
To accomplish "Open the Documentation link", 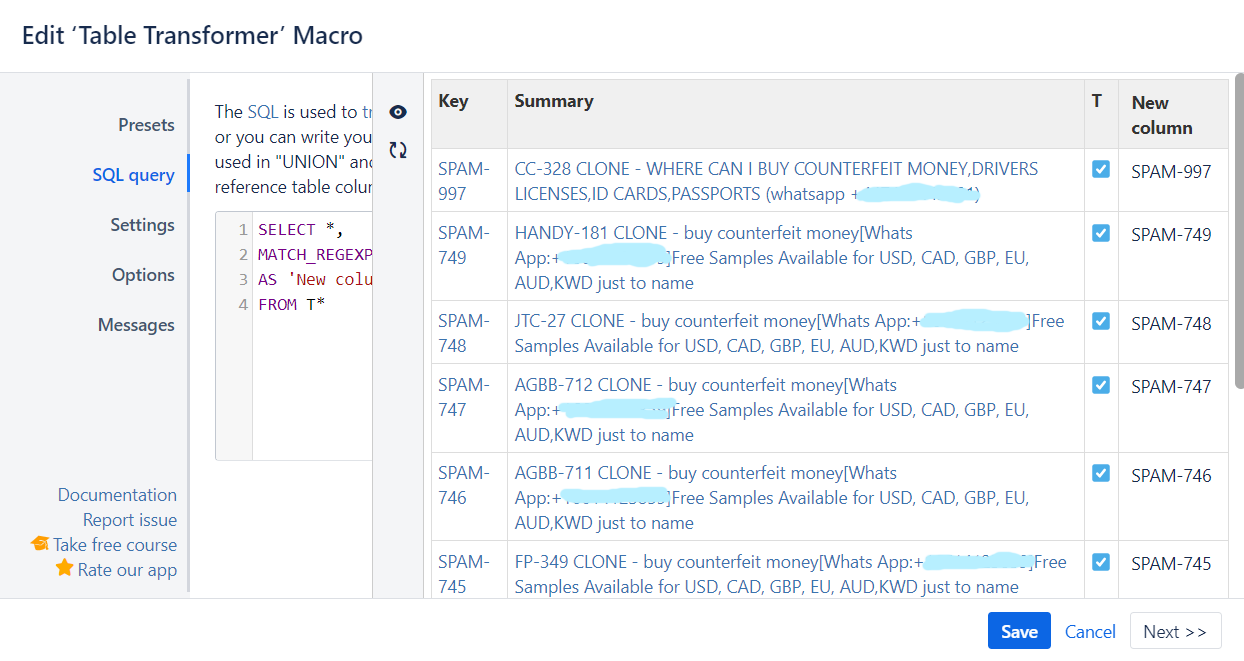I will click(x=117, y=494).
